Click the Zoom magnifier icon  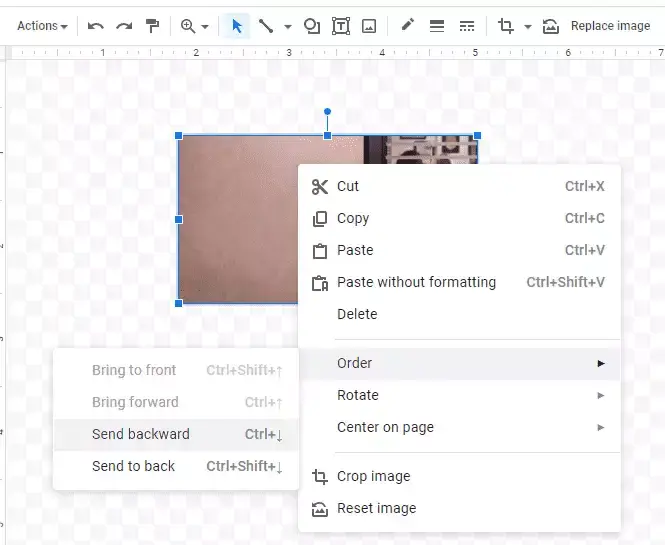[188, 26]
